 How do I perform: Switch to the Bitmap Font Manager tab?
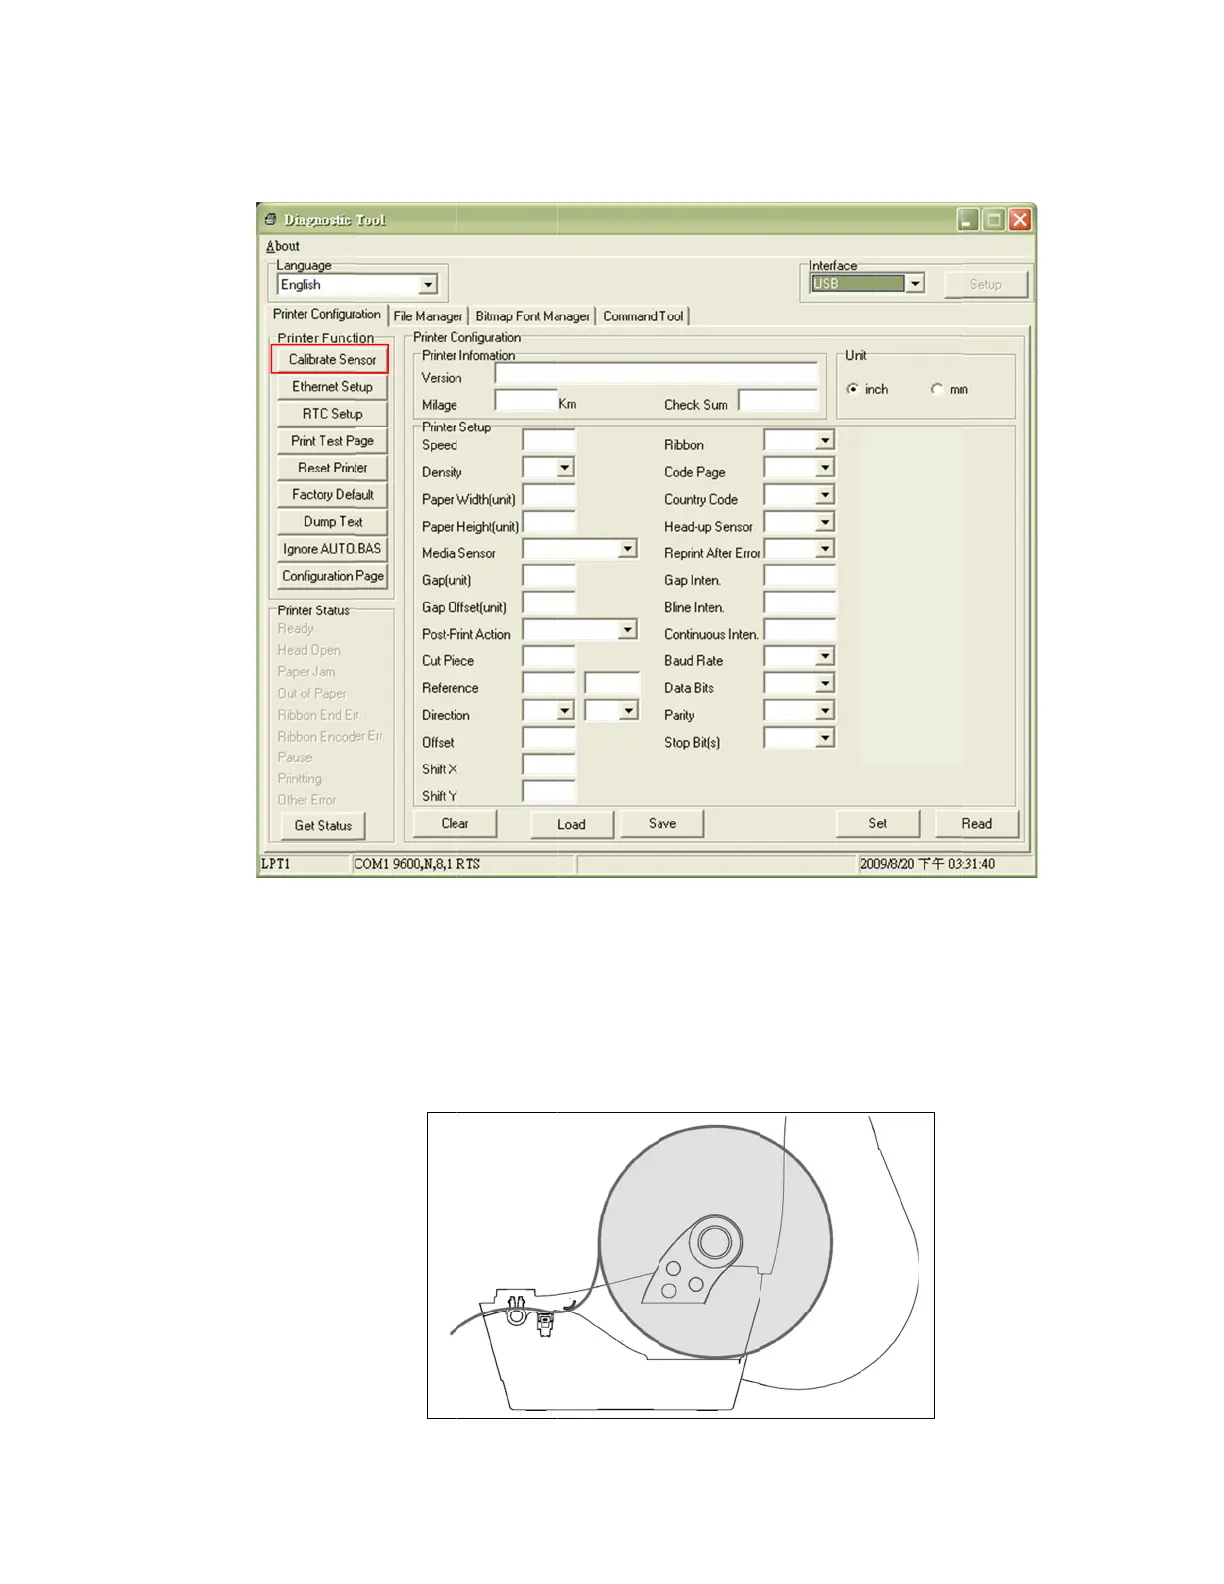coord(532,316)
